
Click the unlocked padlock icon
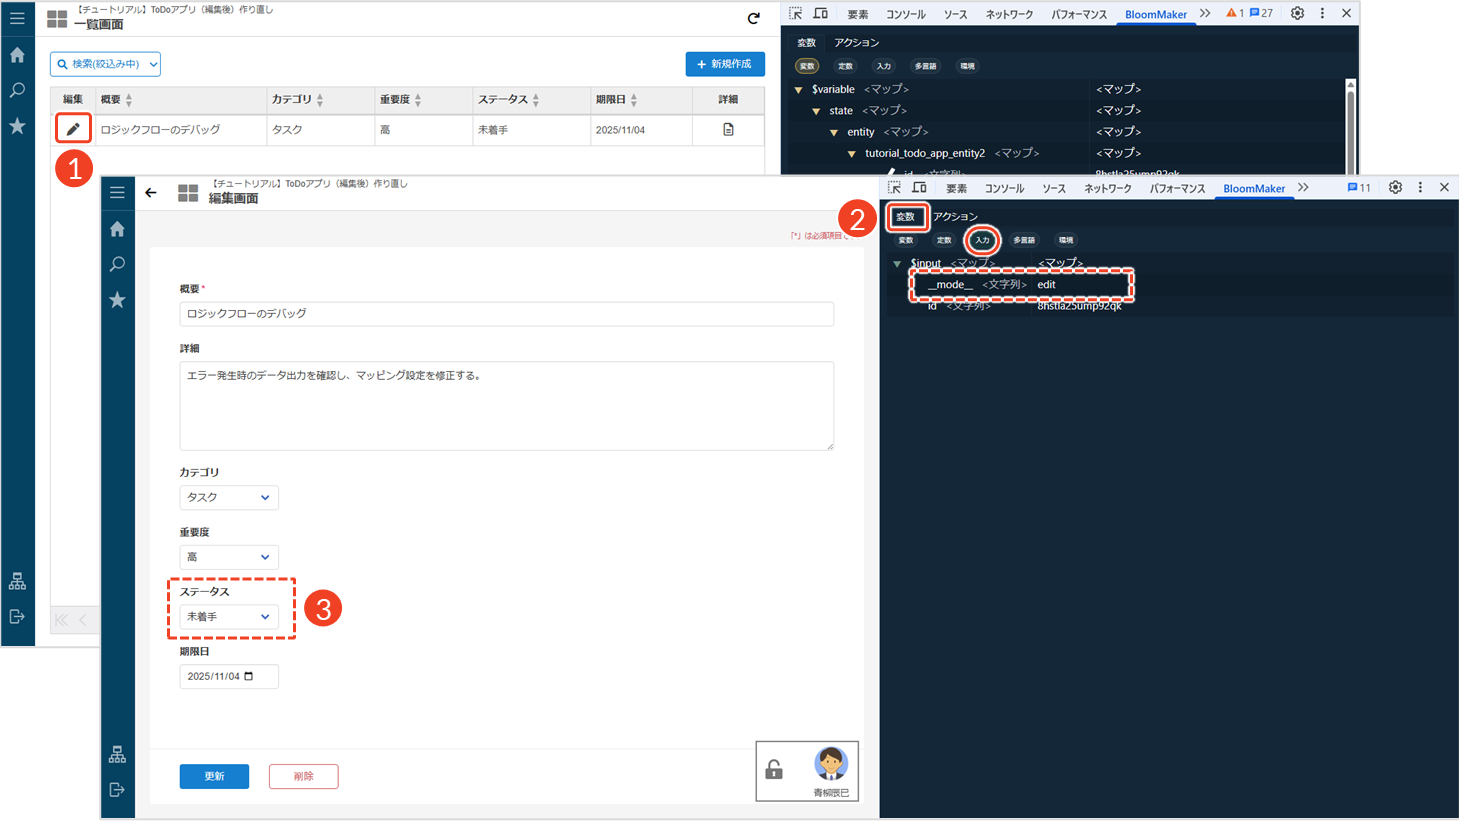pos(774,769)
